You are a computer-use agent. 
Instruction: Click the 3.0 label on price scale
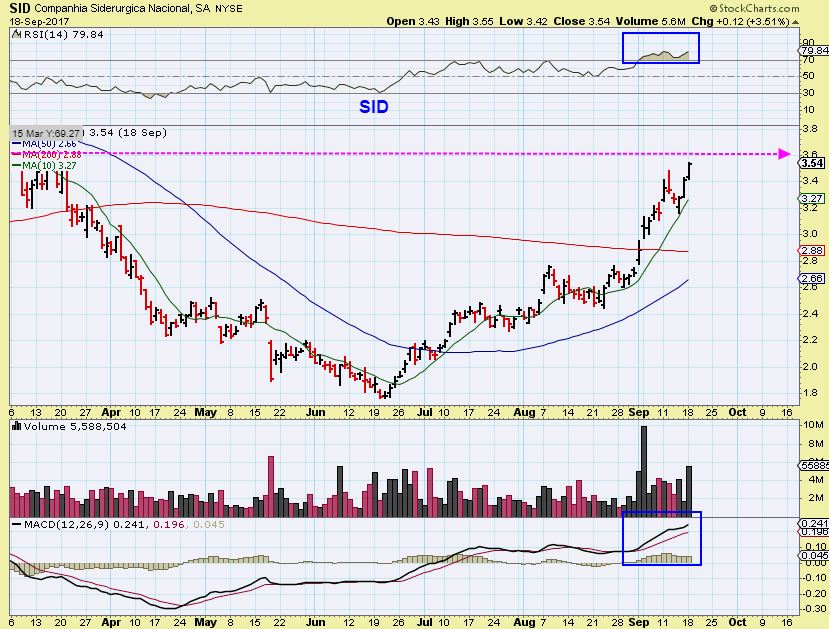click(809, 234)
